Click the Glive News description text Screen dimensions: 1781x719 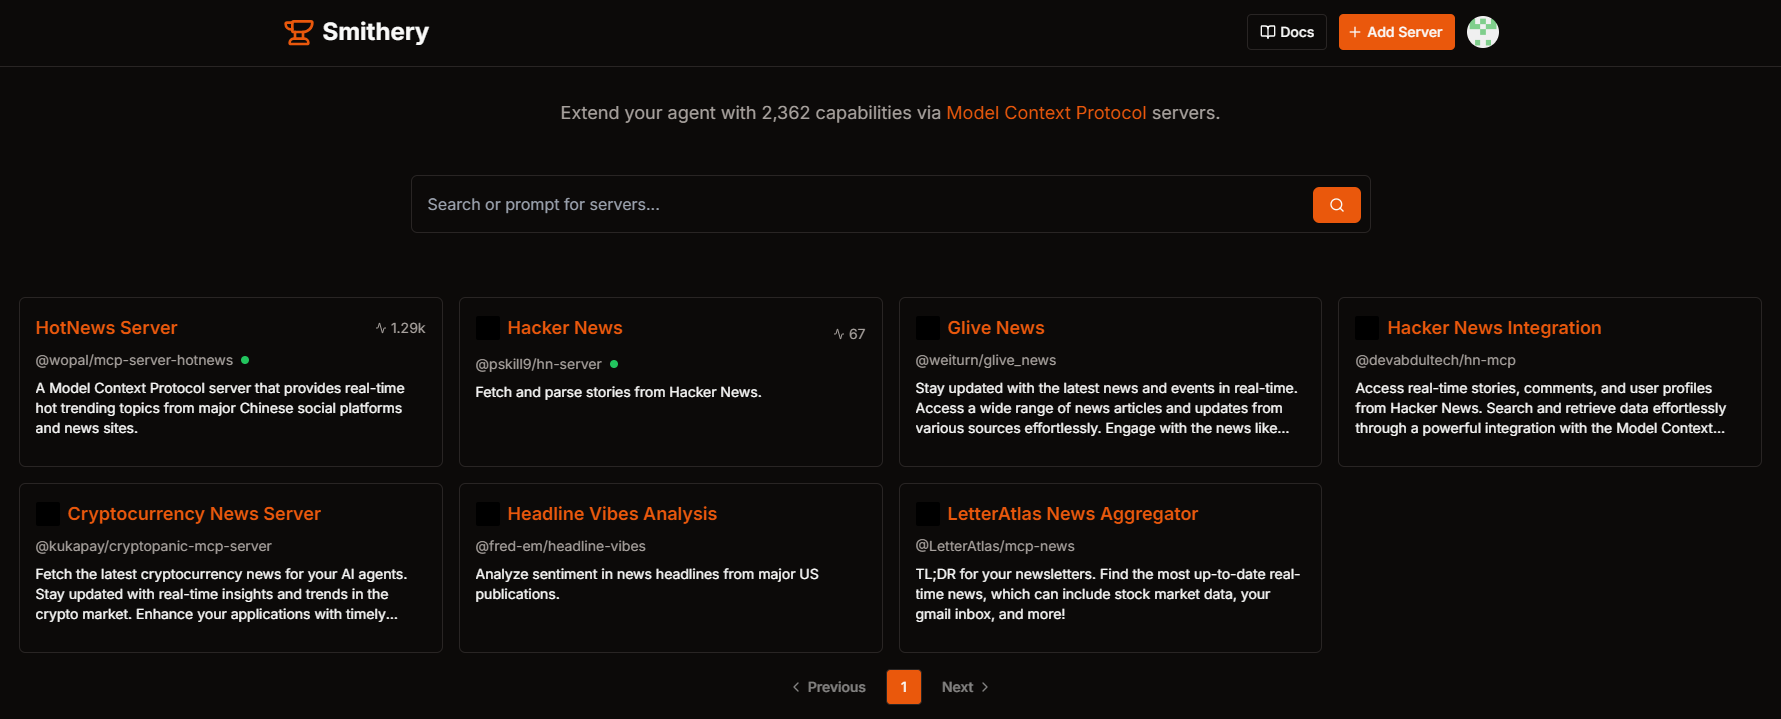1106,408
